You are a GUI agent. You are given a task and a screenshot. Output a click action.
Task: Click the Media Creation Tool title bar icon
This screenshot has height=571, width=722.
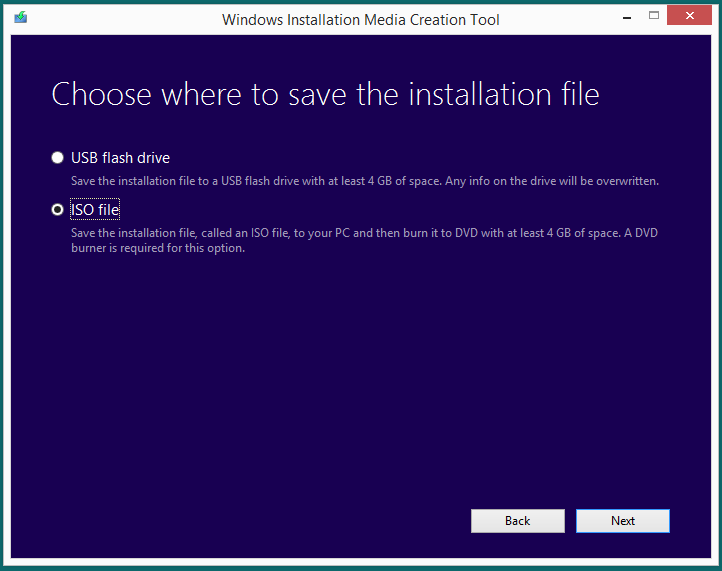(x=20, y=17)
